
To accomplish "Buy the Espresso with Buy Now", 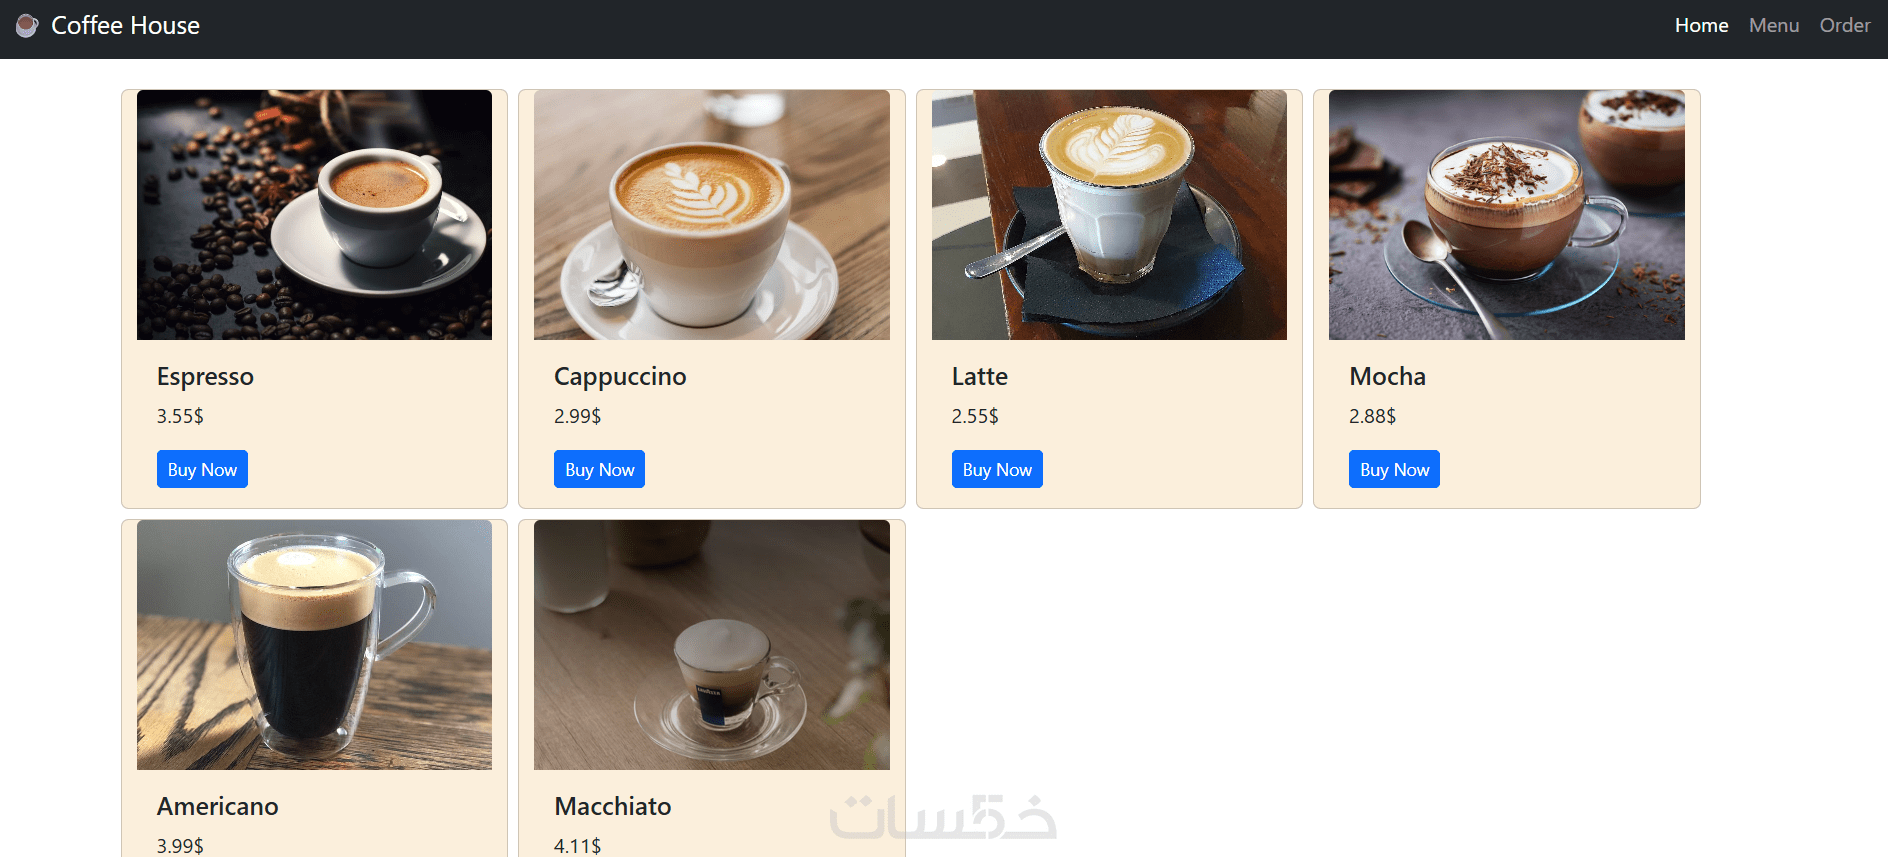I will pyautogui.click(x=202, y=469).
